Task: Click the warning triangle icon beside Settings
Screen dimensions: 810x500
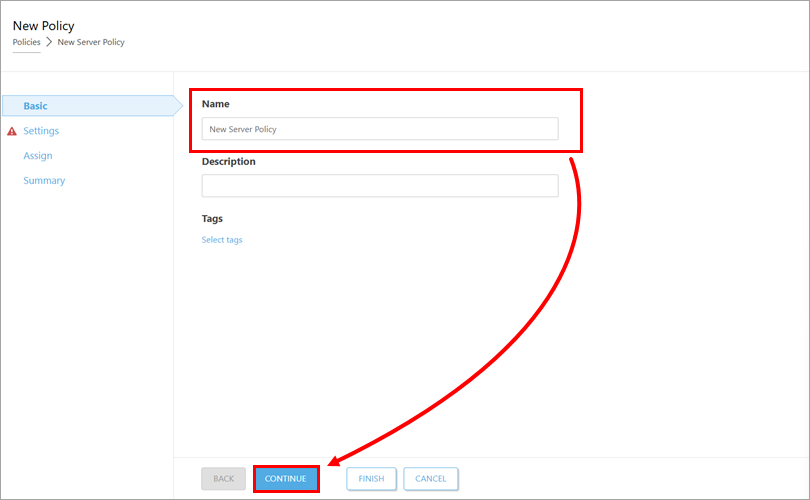Action: (11, 131)
